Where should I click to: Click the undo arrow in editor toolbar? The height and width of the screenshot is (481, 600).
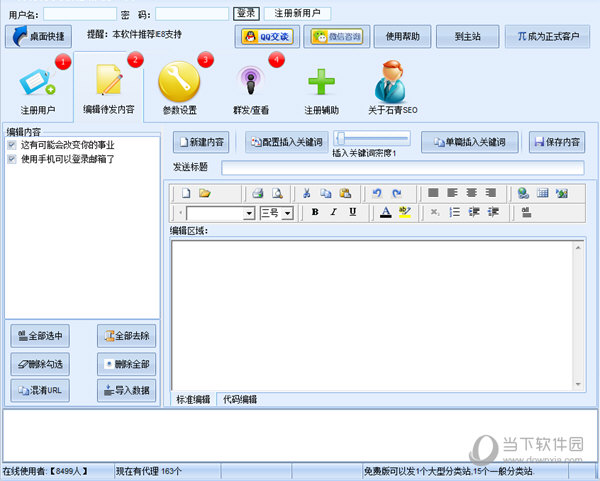pyautogui.click(x=377, y=193)
